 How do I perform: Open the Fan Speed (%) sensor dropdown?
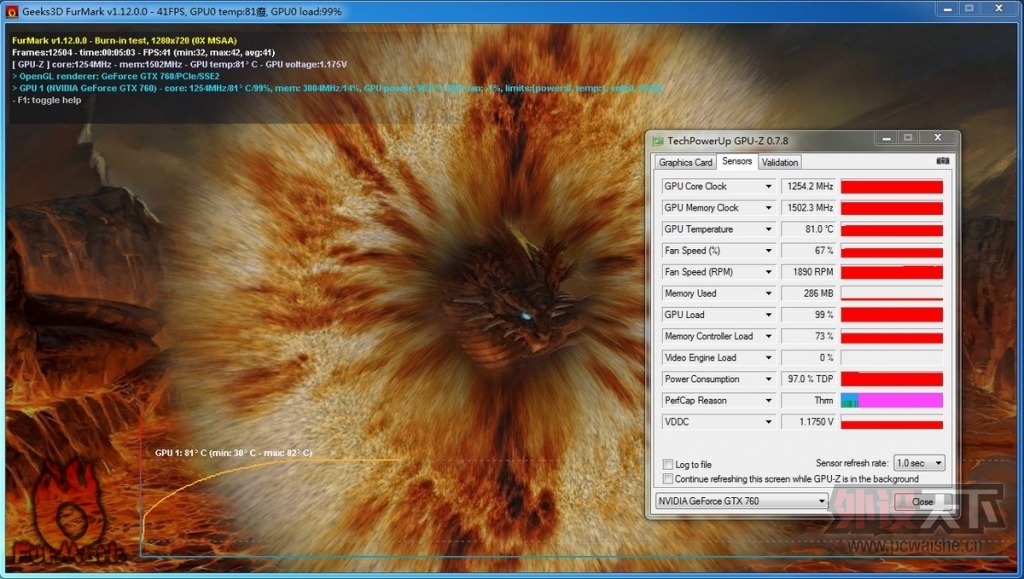tap(768, 251)
